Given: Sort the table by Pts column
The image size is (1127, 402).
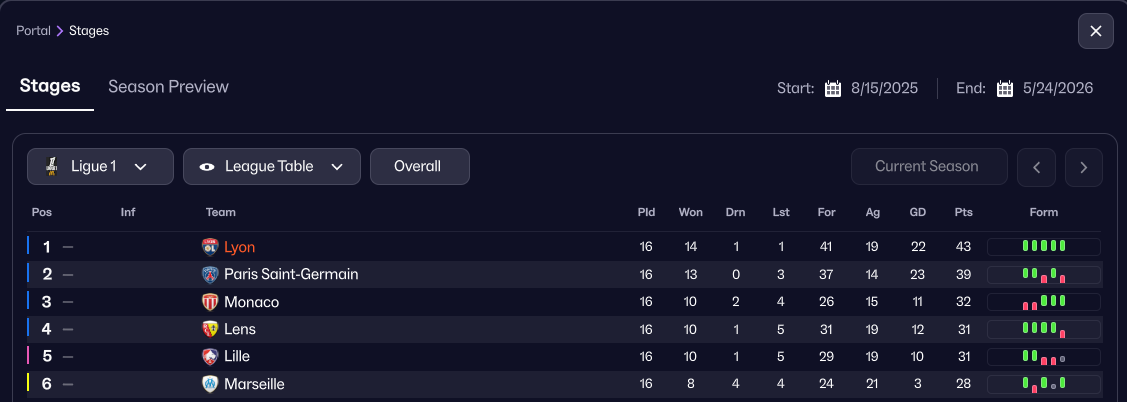Looking at the screenshot, I should [963, 212].
